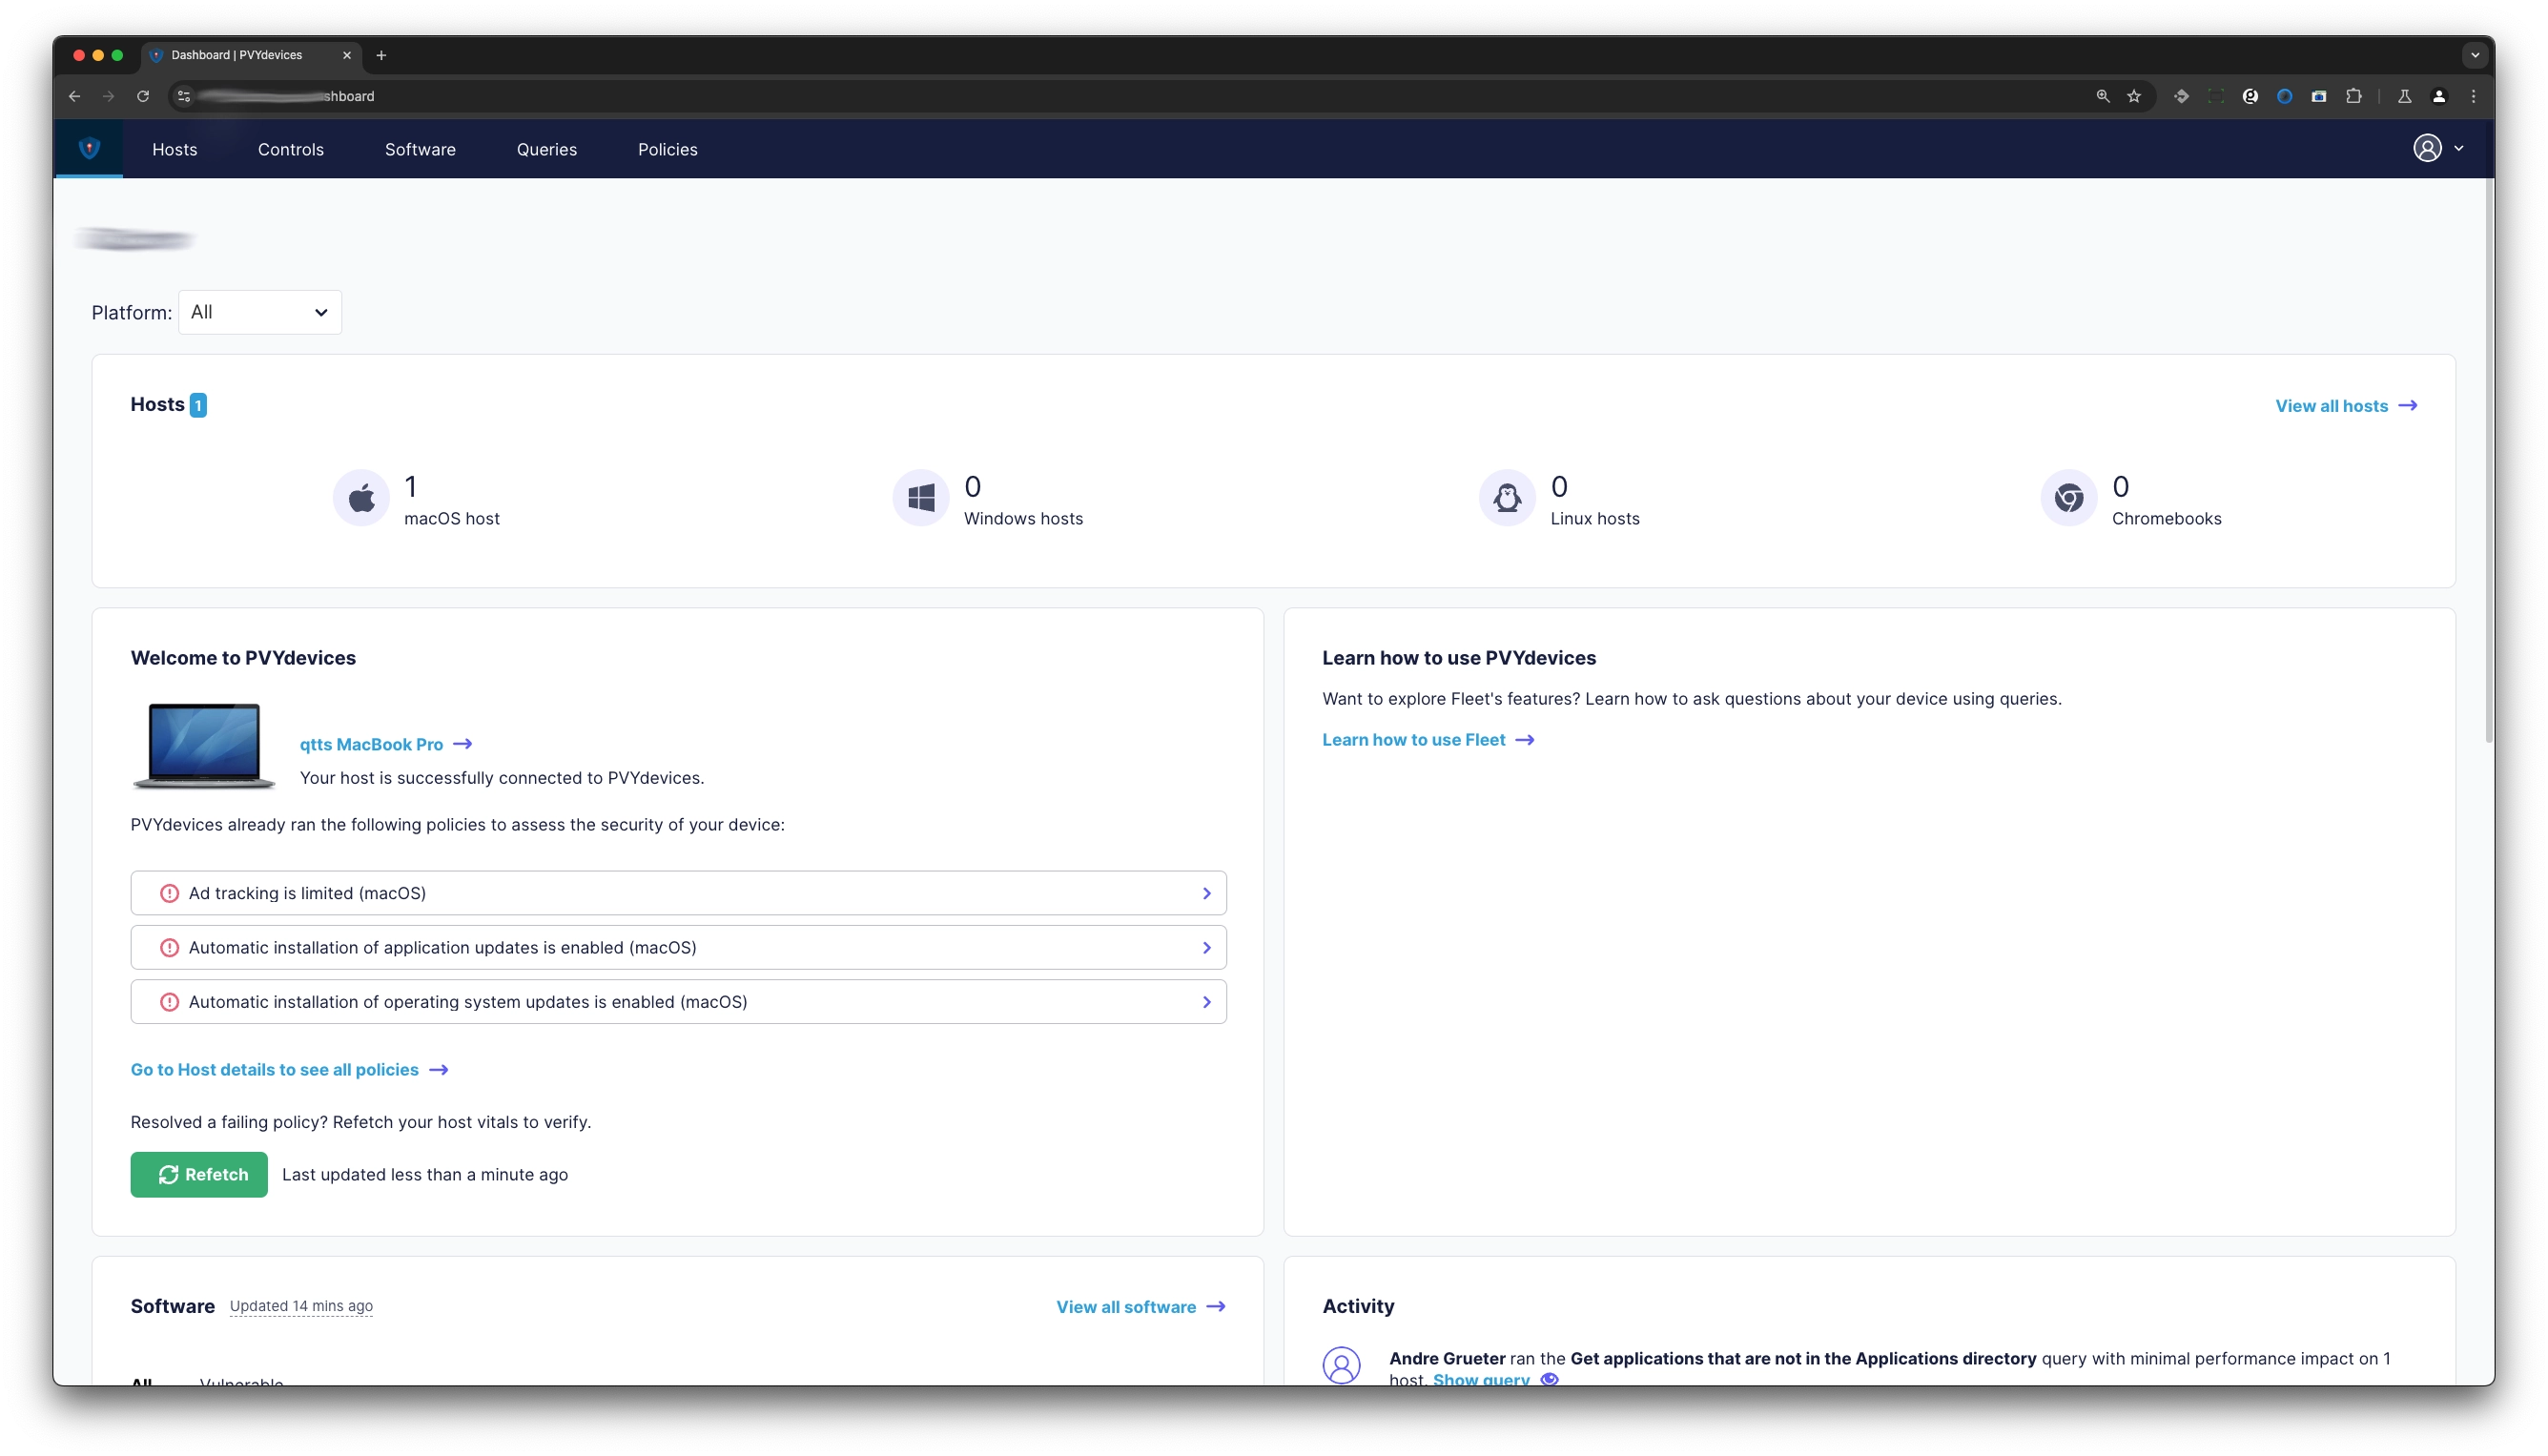Select the Dashboard | PVYdevices browser tab

pyautogui.click(x=252, y=55)
